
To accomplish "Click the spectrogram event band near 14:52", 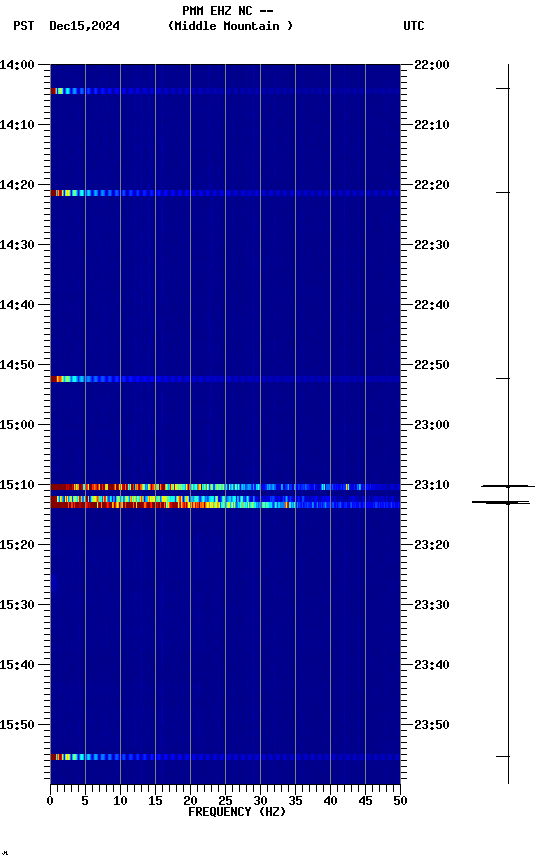I will (x=225, y=379).
